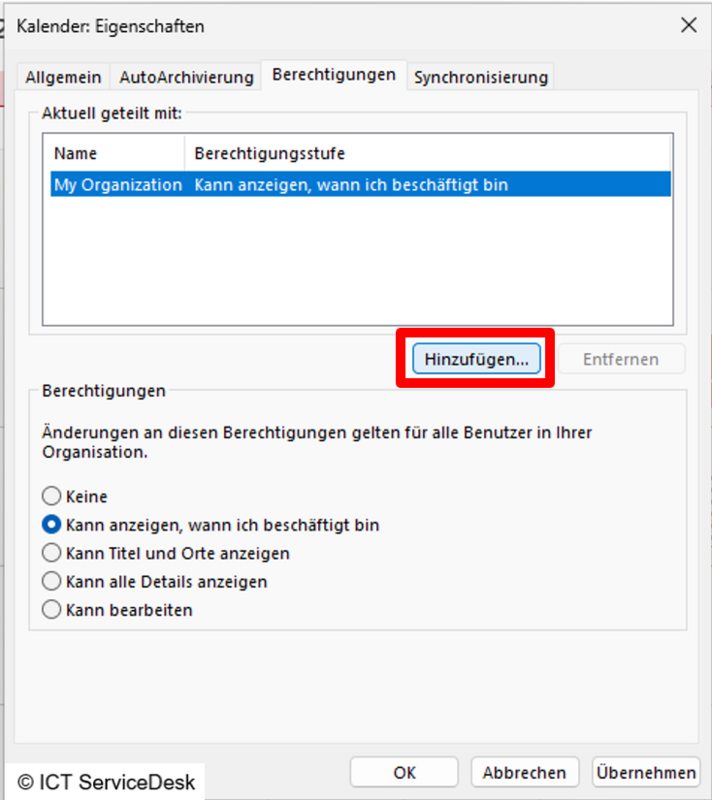
Task: Click the Berechtigungsstufe column header
Action: tap(270, 153)
